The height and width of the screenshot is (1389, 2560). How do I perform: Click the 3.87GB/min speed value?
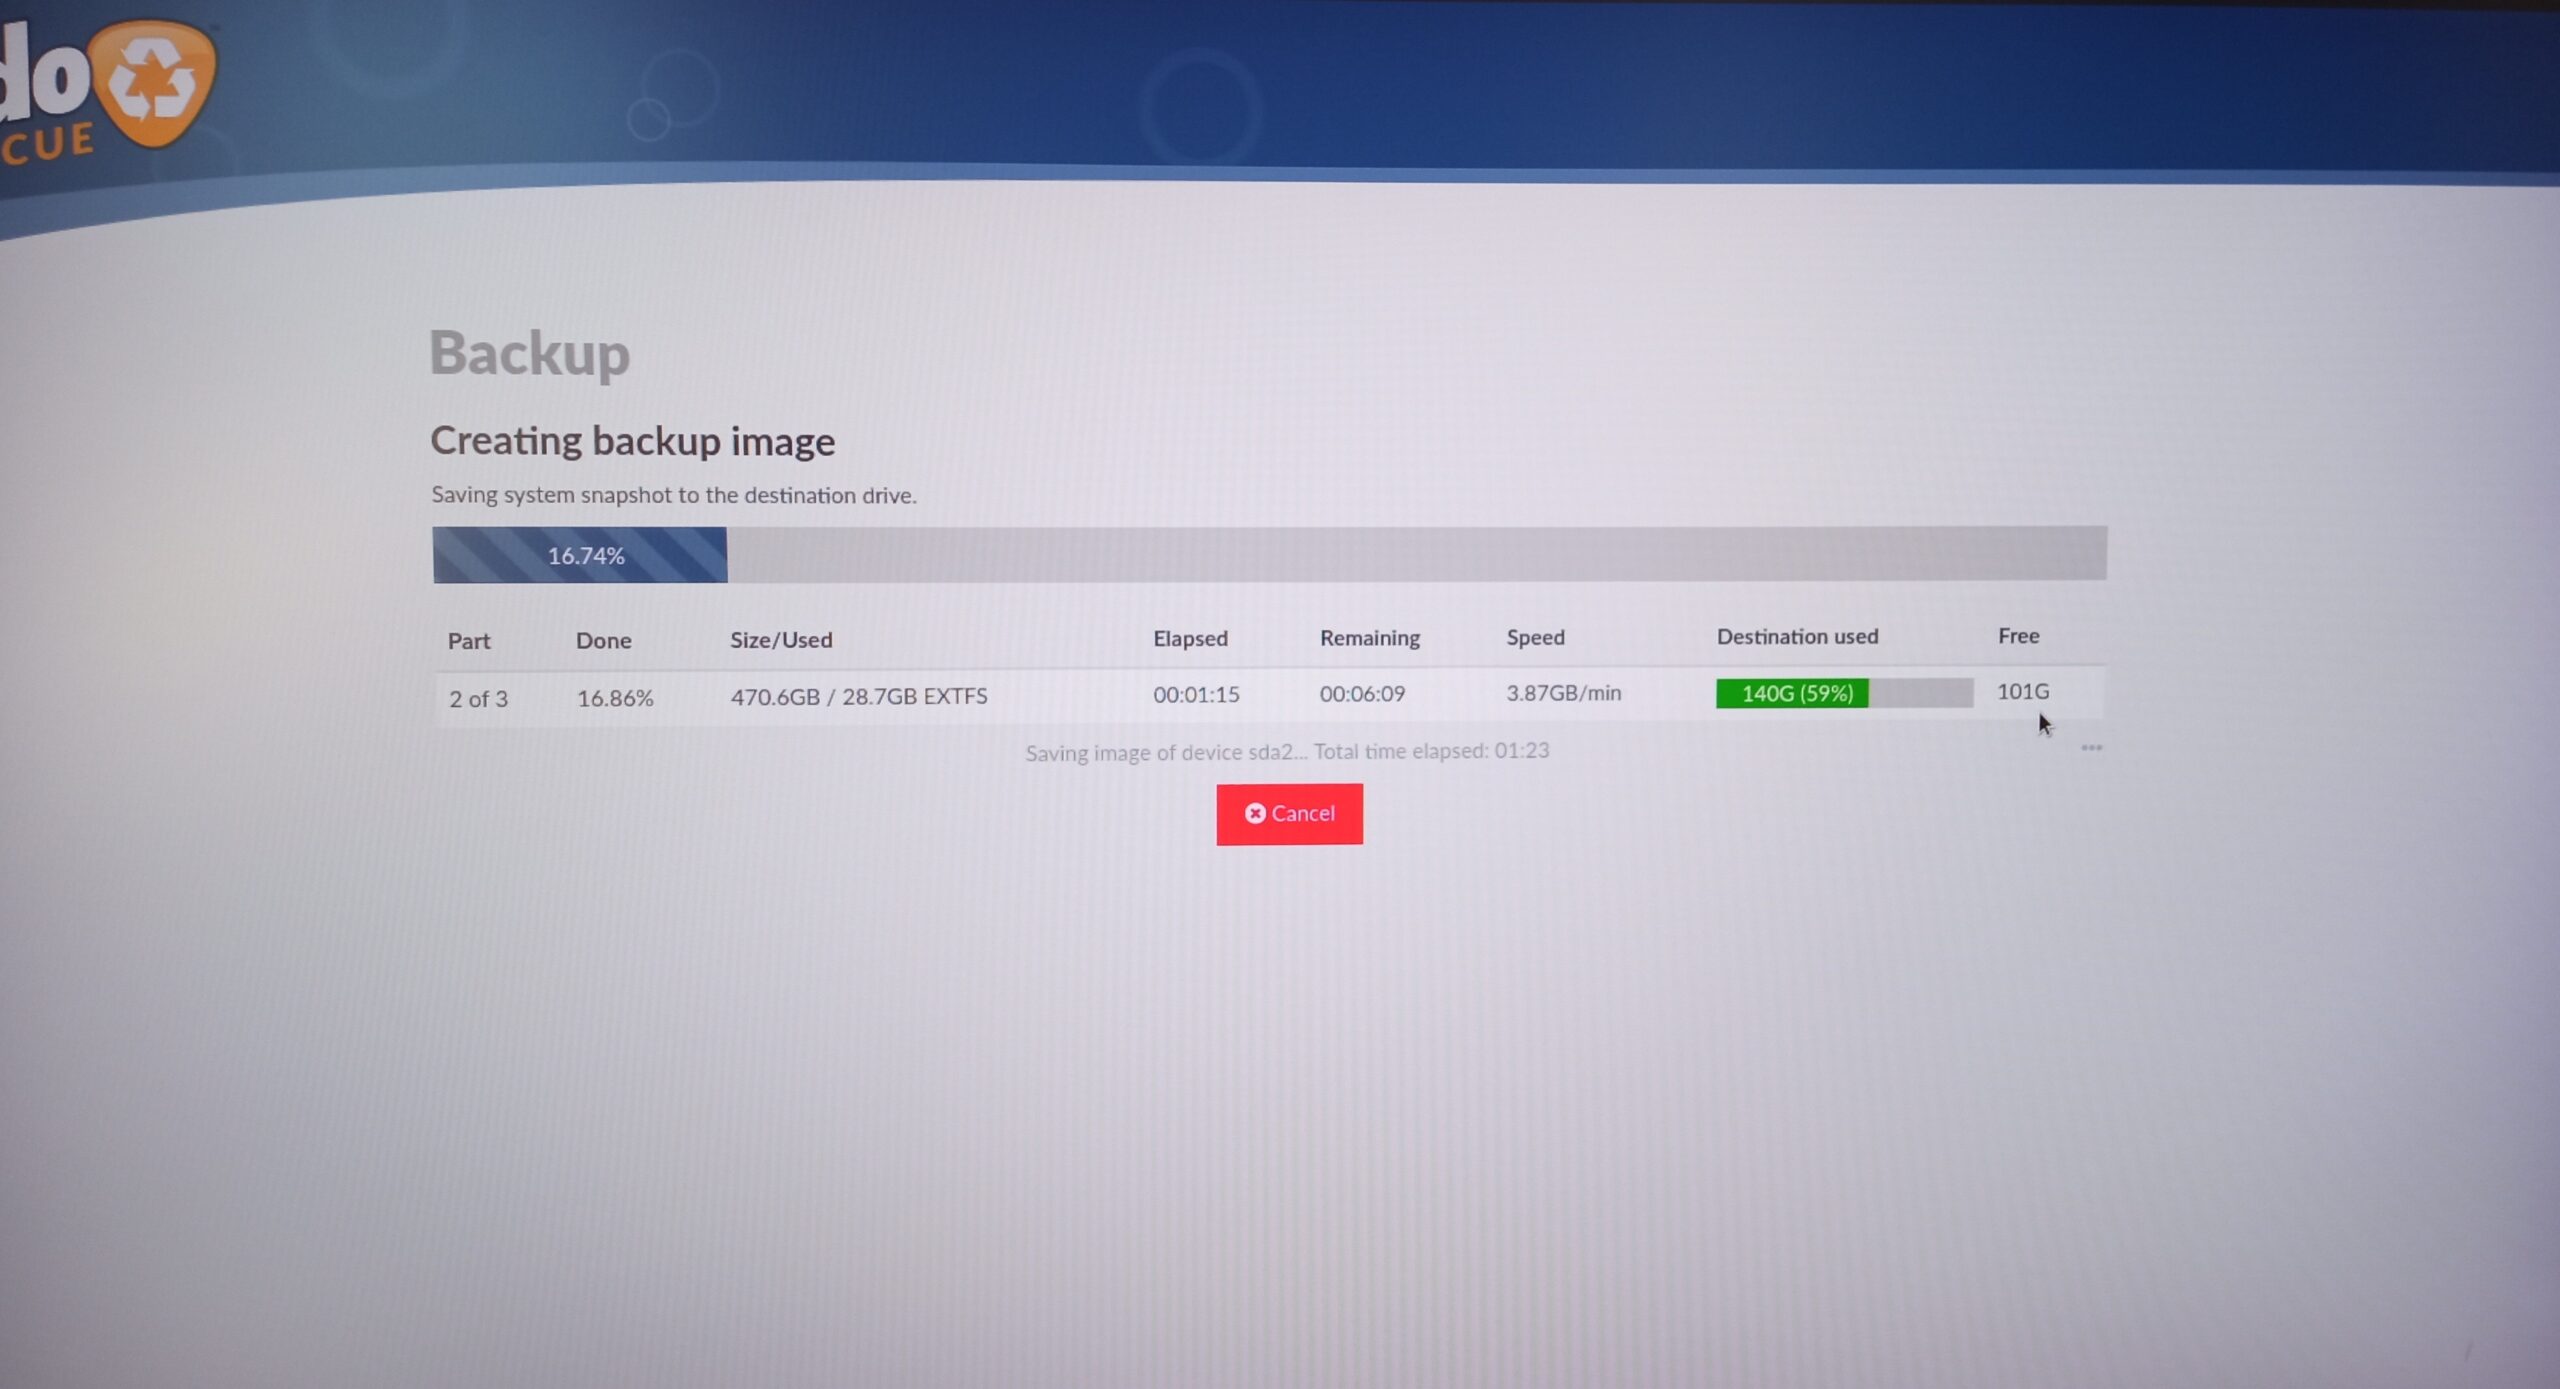point(1563,693)
